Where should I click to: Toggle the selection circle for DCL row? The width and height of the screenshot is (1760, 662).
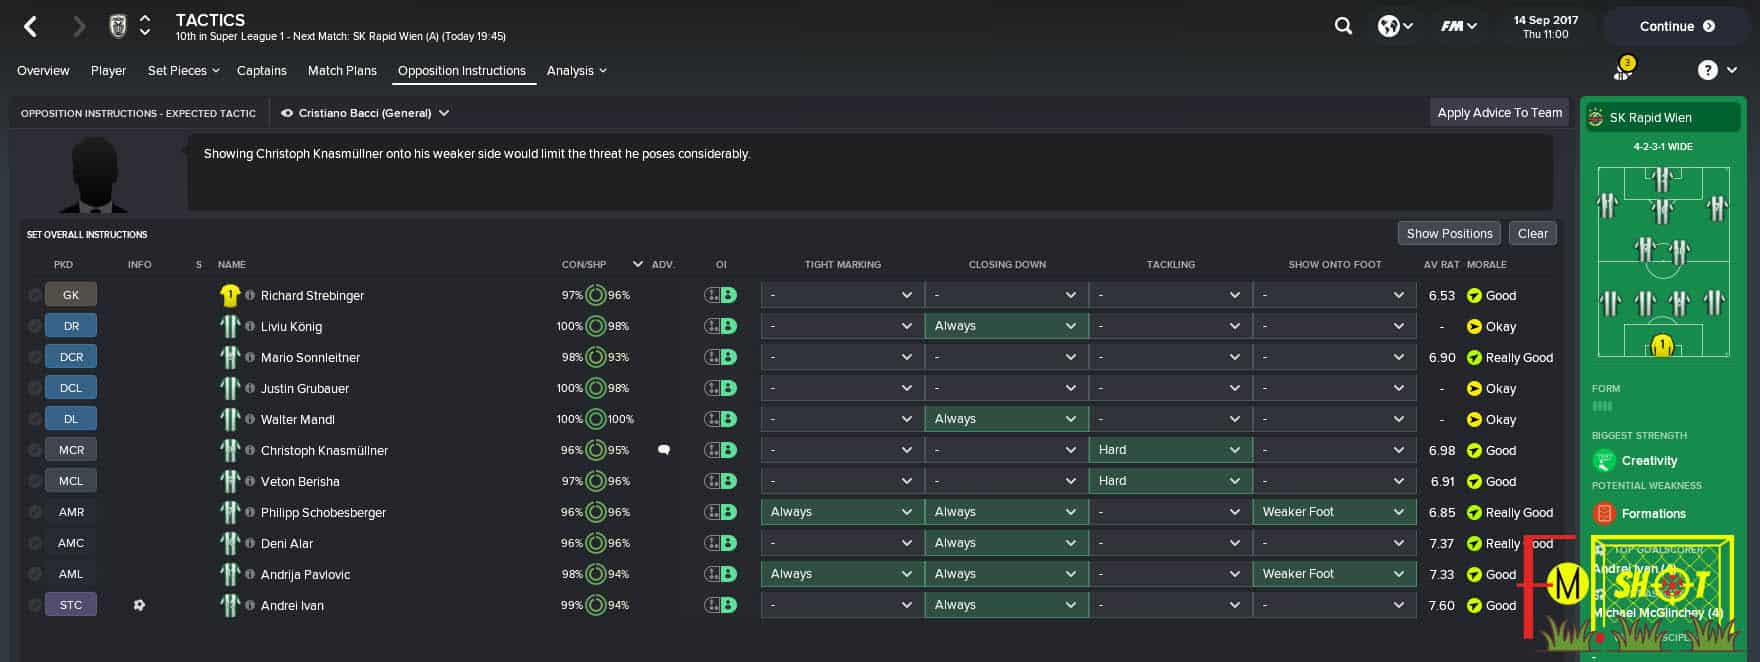(35, 388)
